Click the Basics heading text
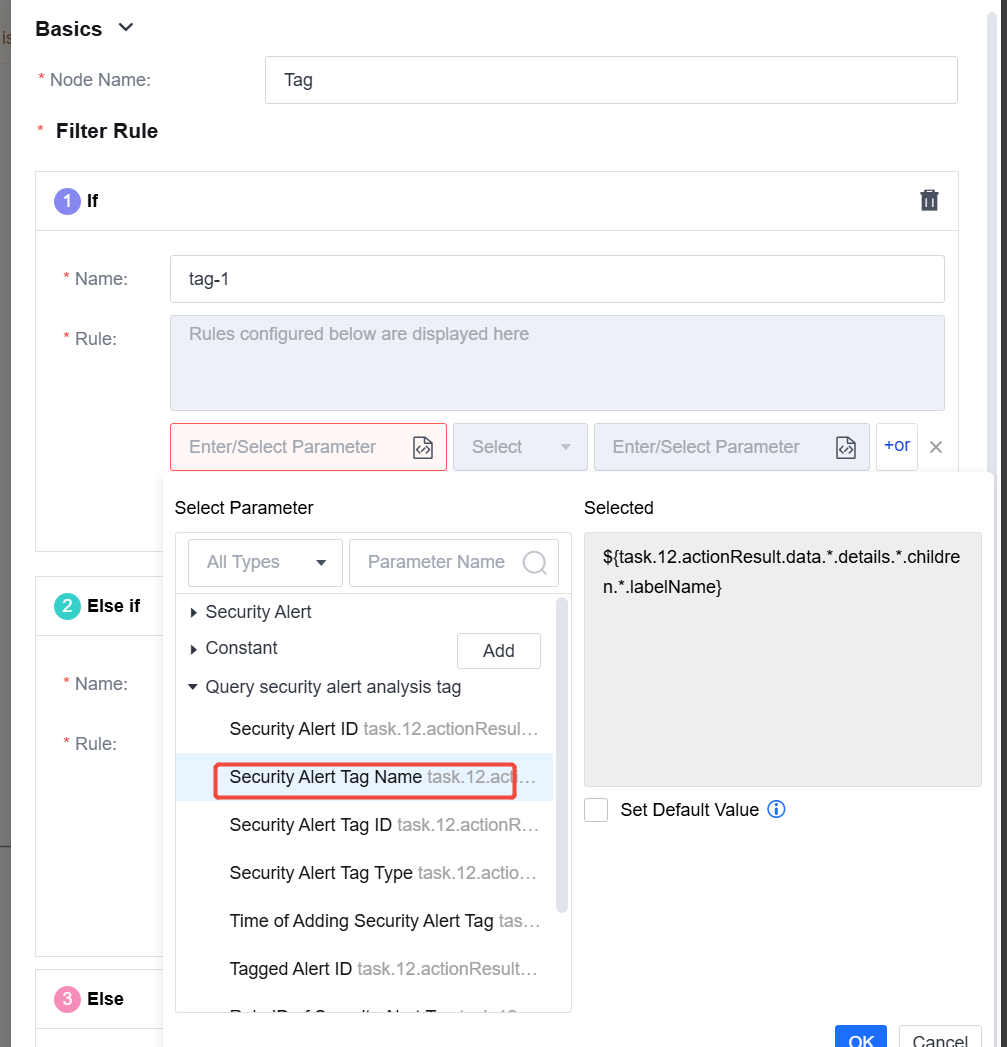The image size is (1007, 1047). tap(69, 29)
